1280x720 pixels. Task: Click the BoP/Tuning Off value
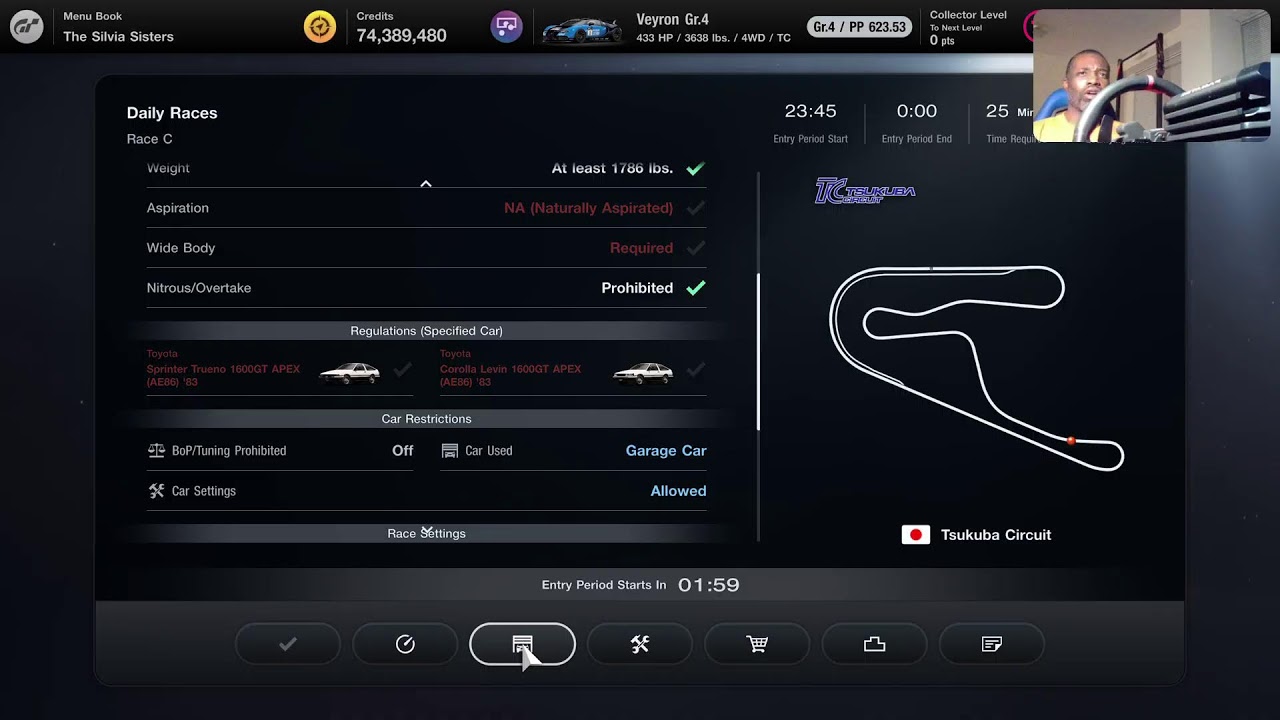click(x=402, y=451)
